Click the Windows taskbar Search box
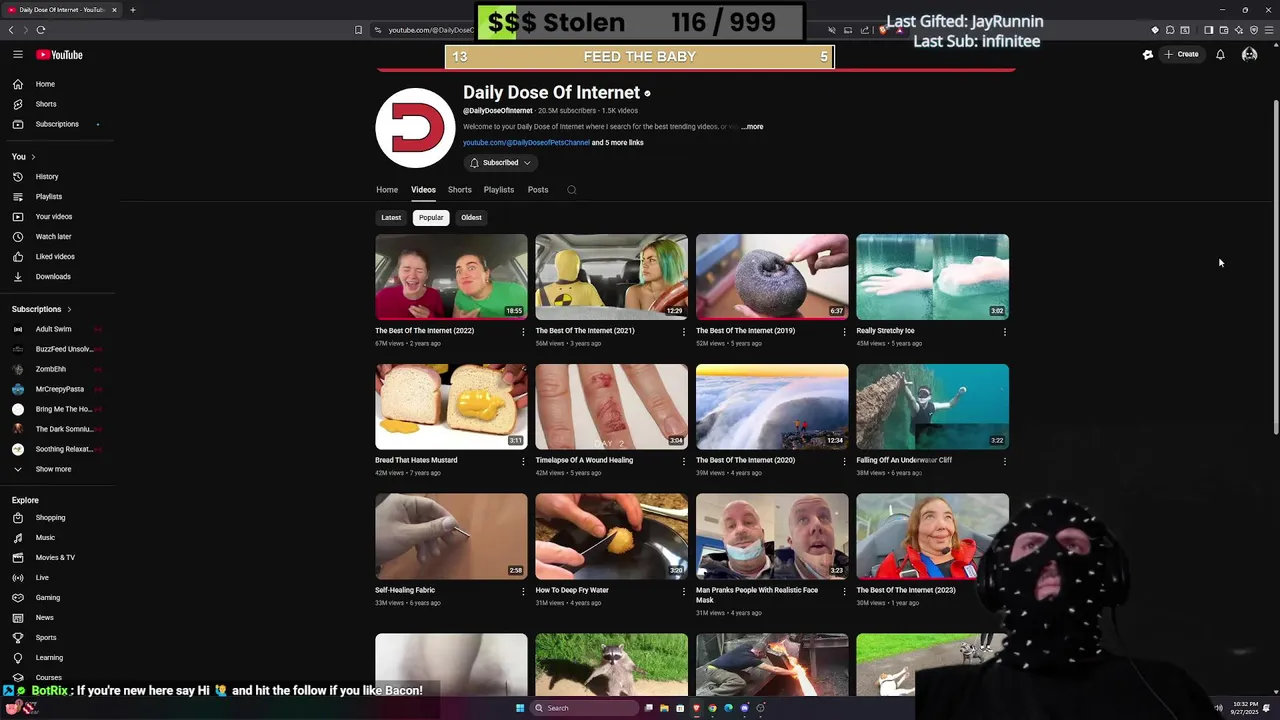Screen dimensions: 1280x720 point(584,708)
